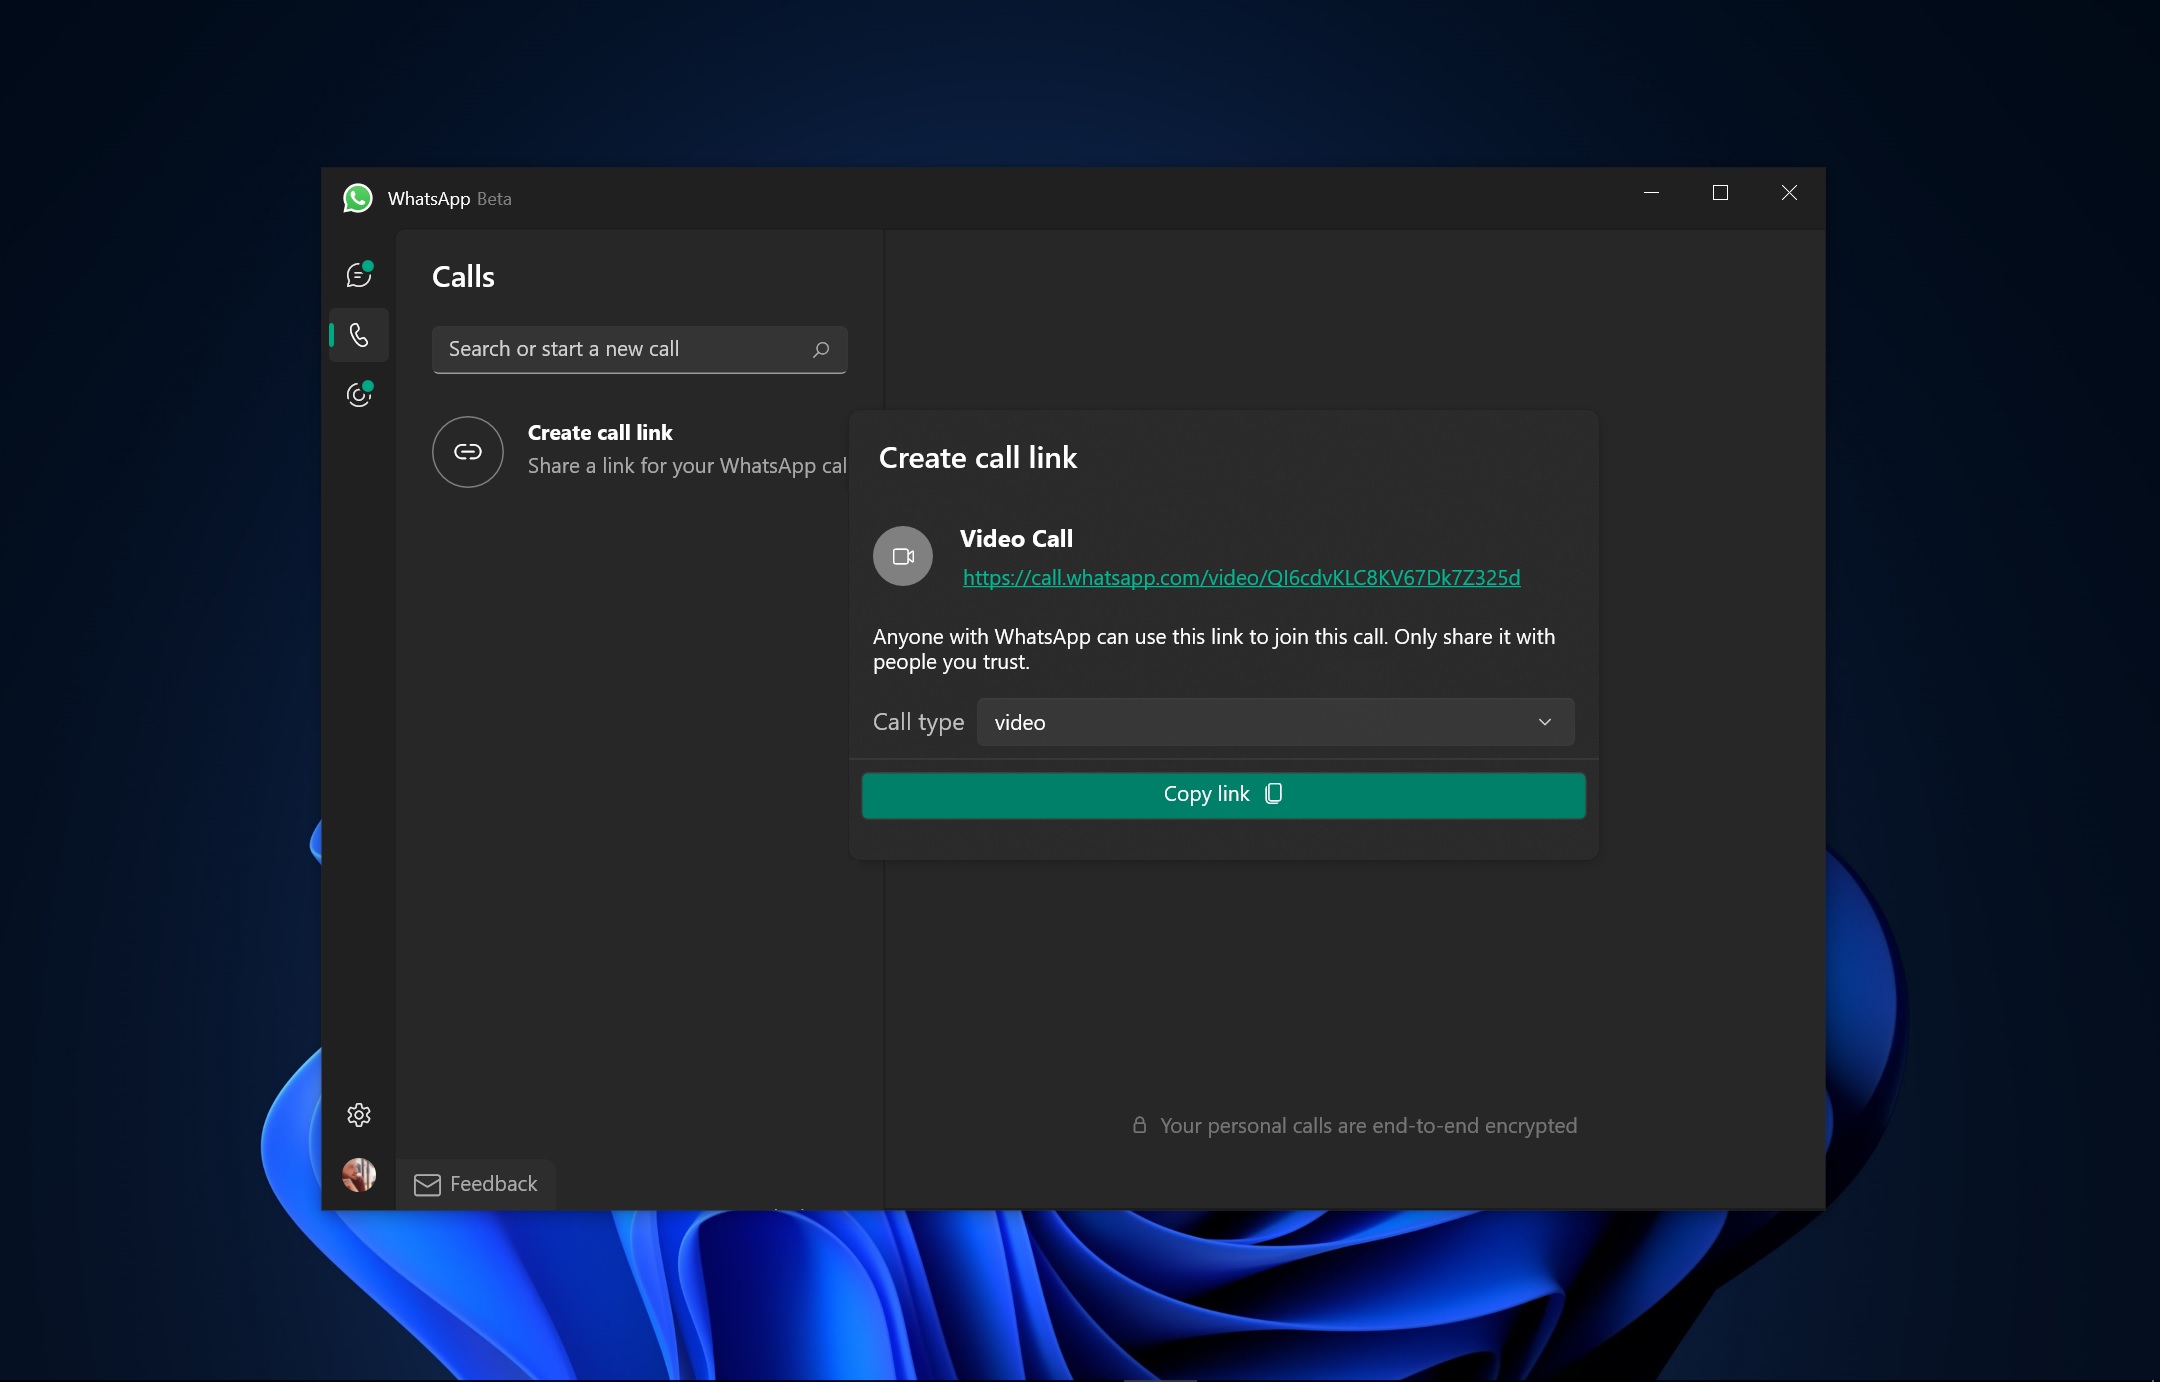Select the Calls phone icon in sidebar

(x=359, y=335)
